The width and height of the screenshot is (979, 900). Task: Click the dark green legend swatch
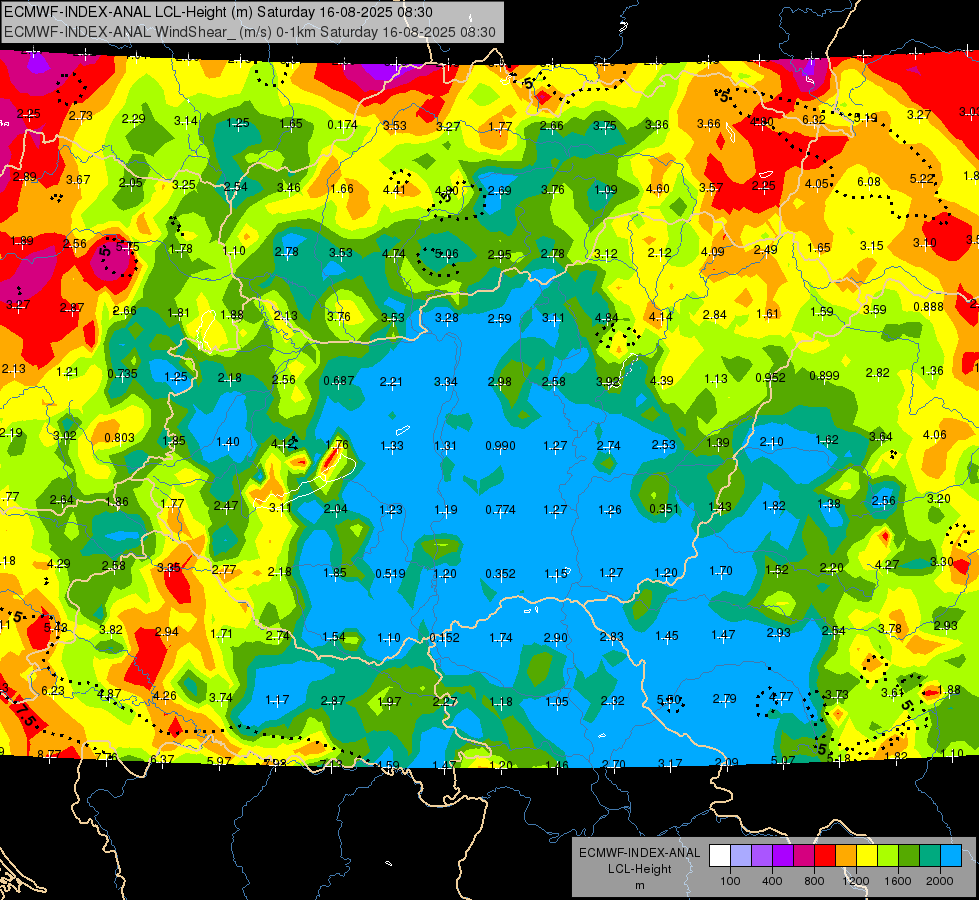pos(908,856)
